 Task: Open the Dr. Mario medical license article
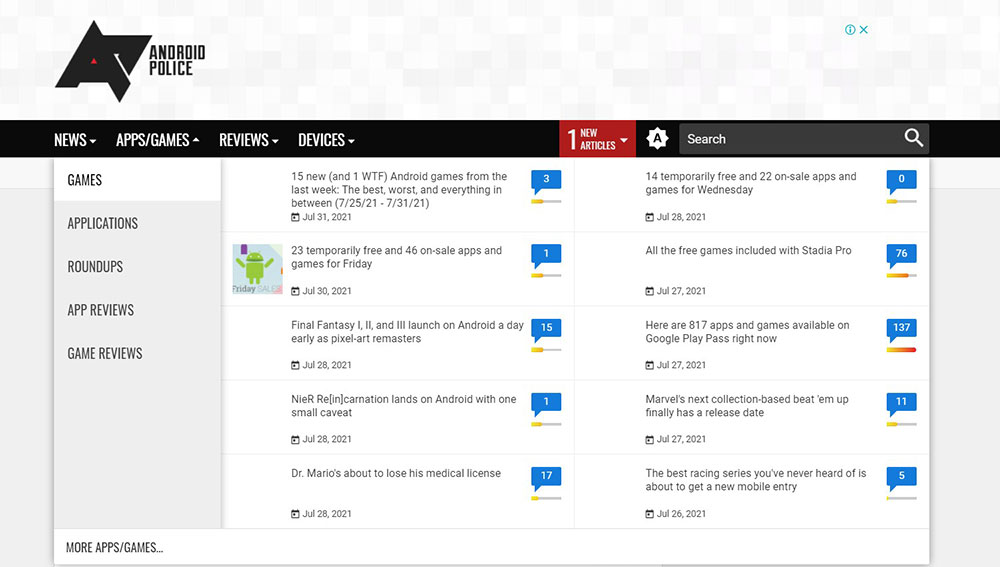click(x=395, y=473)
